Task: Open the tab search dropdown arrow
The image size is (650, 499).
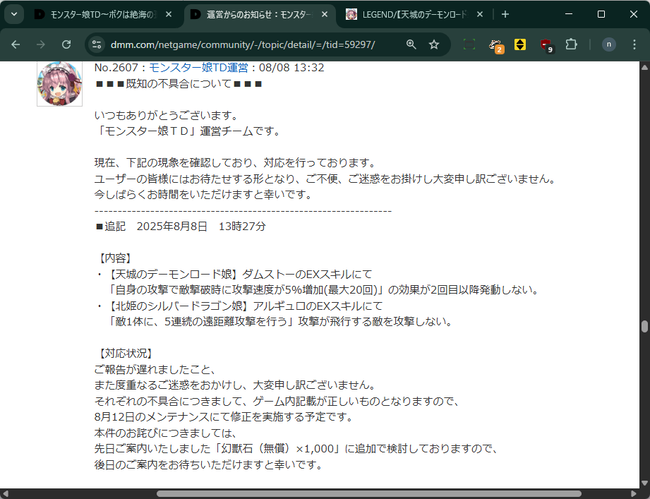Action: pyautogui.click(x=14, y=14)
